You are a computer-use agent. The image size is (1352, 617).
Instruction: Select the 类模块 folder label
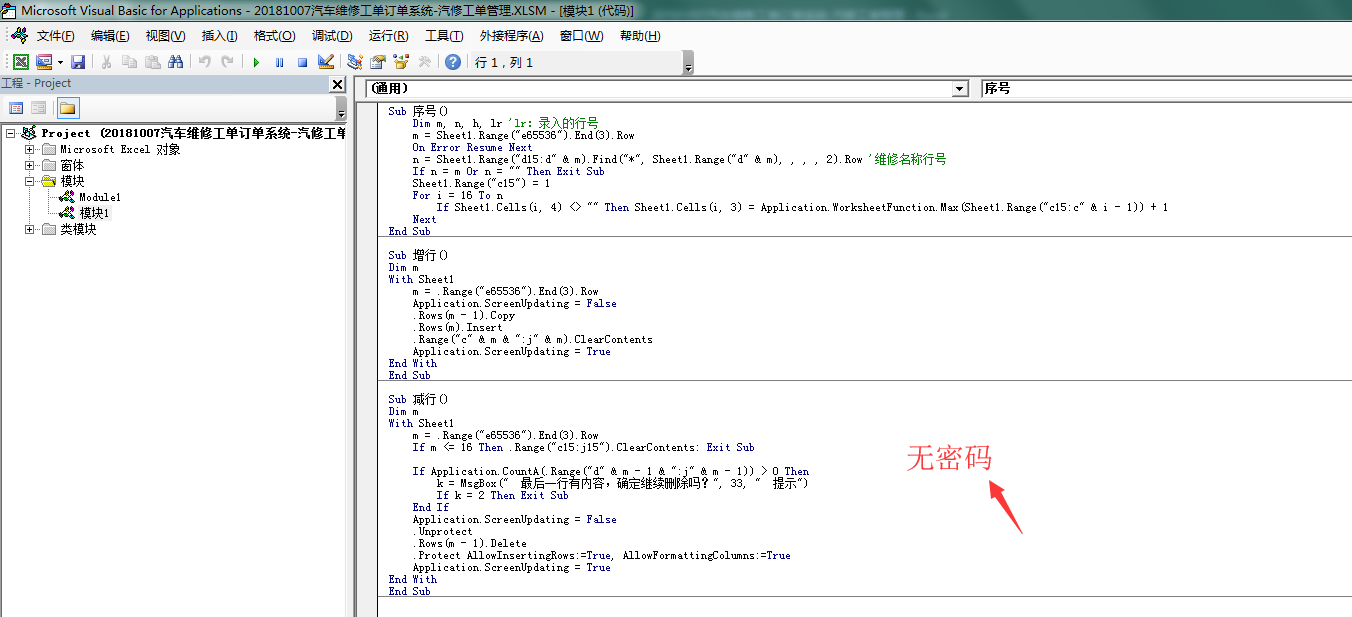pos(78,229)
